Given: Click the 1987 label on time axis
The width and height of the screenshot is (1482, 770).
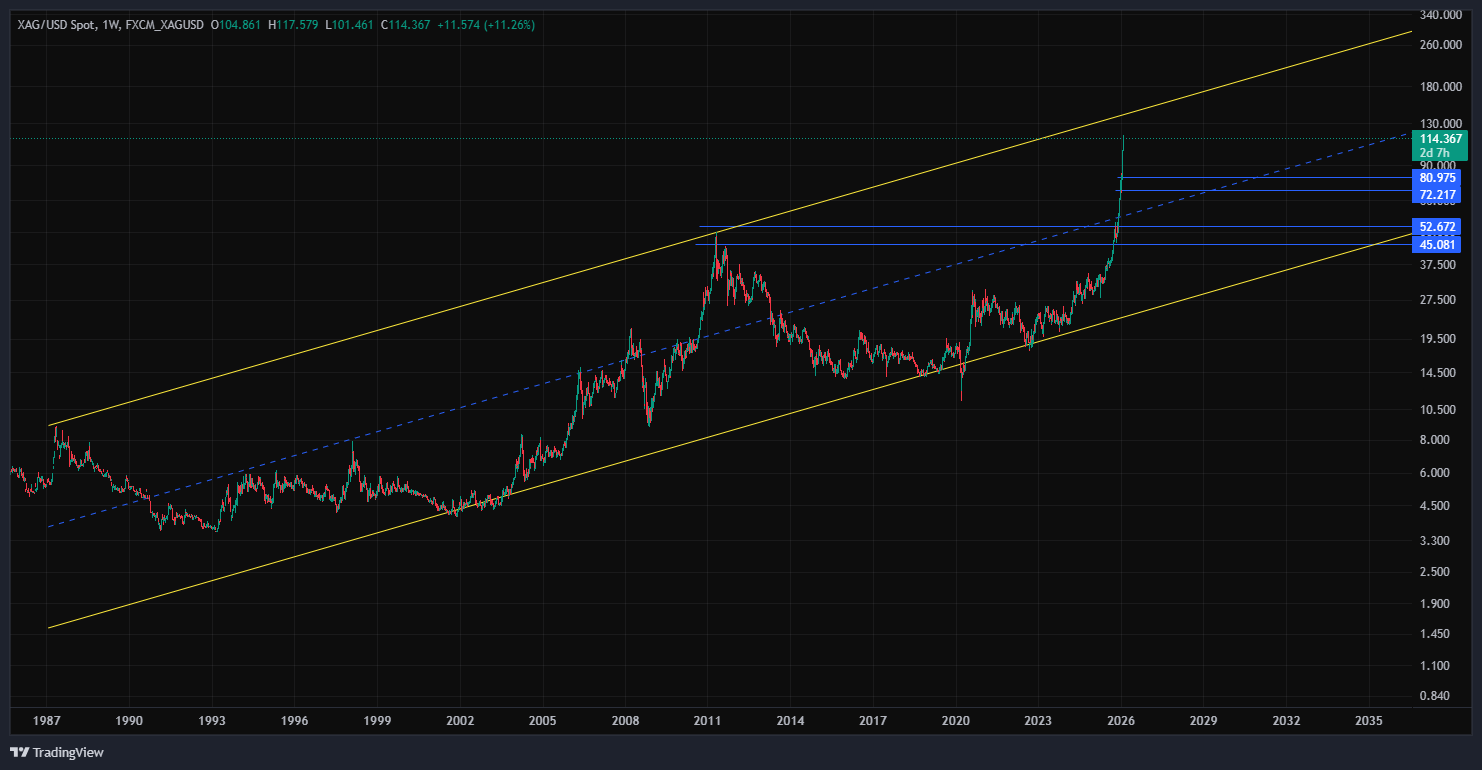Looking at the screenshot, I should point(46,720).
